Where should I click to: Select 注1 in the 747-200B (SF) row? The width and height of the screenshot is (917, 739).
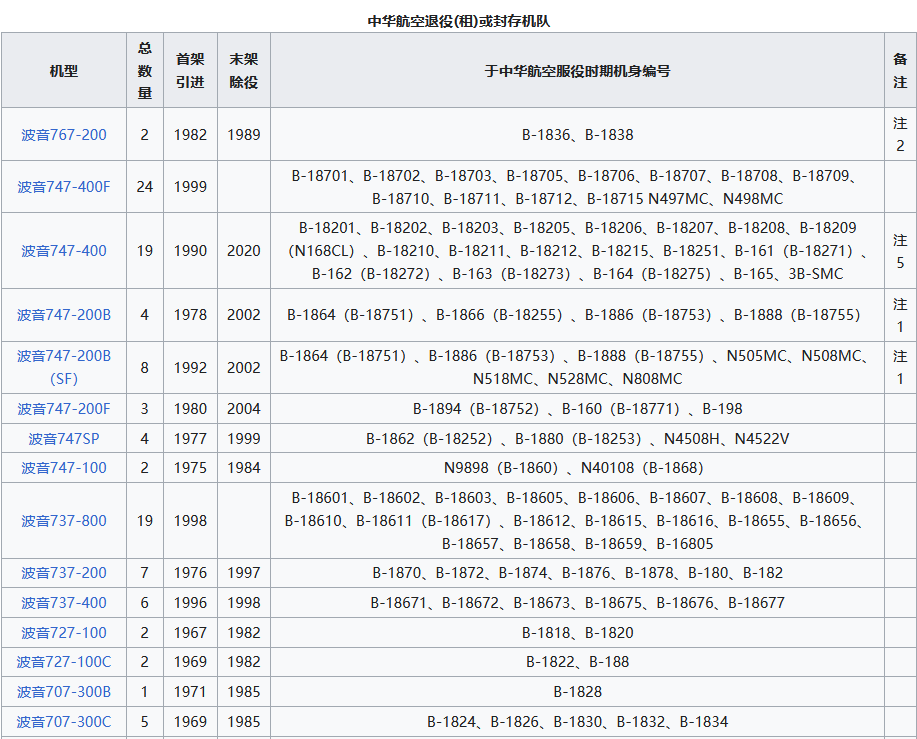900,367
